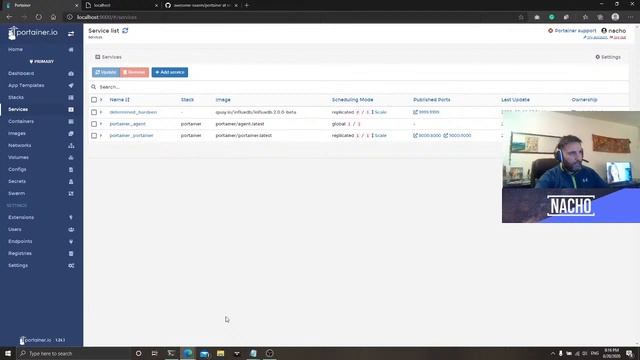Refresh the Service list with the sync icon

[x=125, y=31]
